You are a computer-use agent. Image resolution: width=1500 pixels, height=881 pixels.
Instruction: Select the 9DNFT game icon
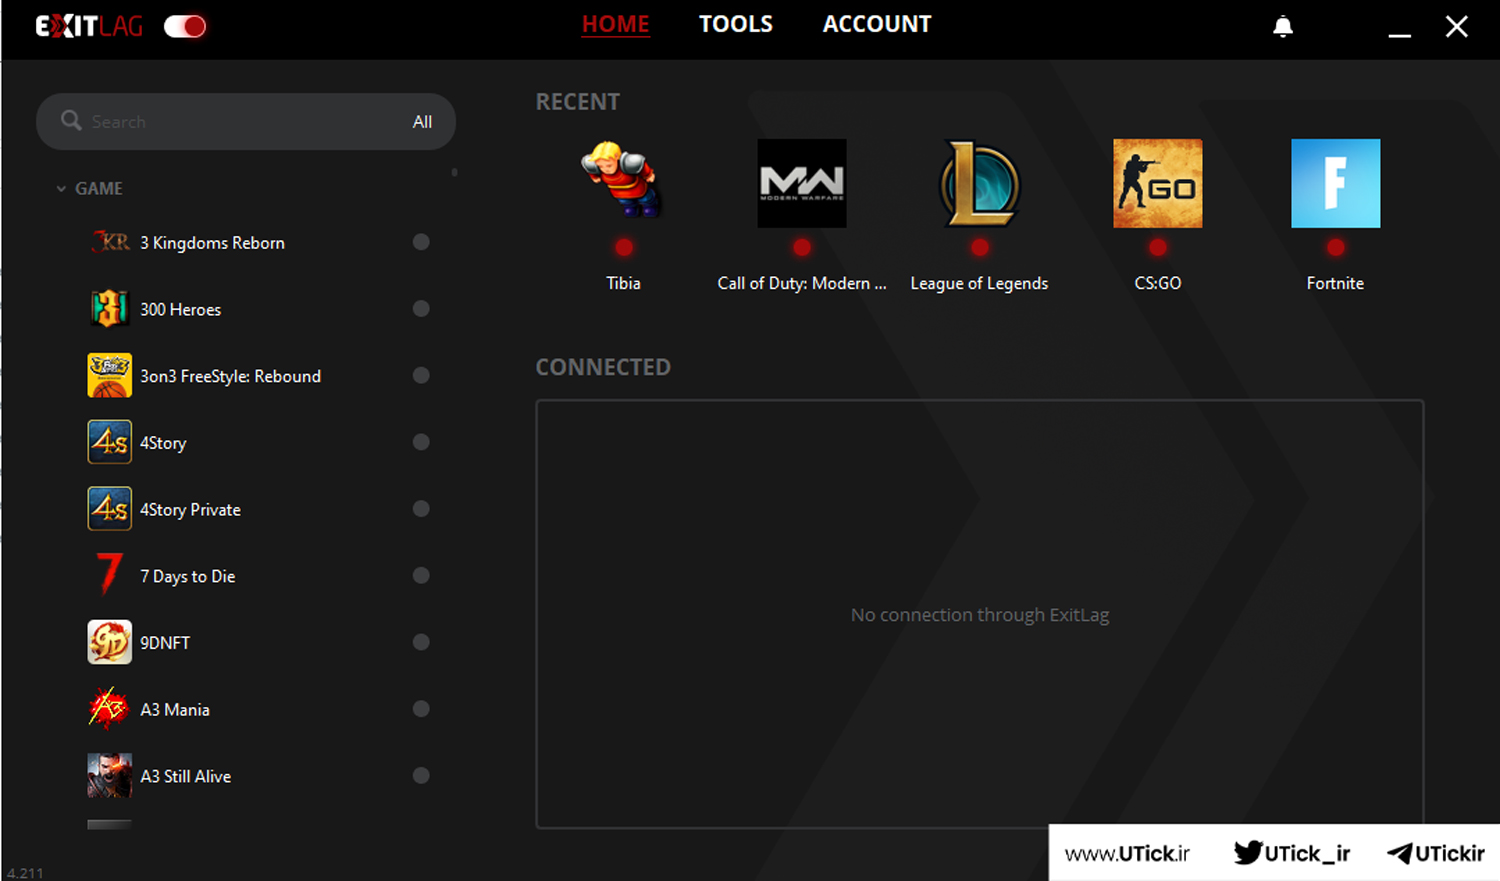[110, 642]
